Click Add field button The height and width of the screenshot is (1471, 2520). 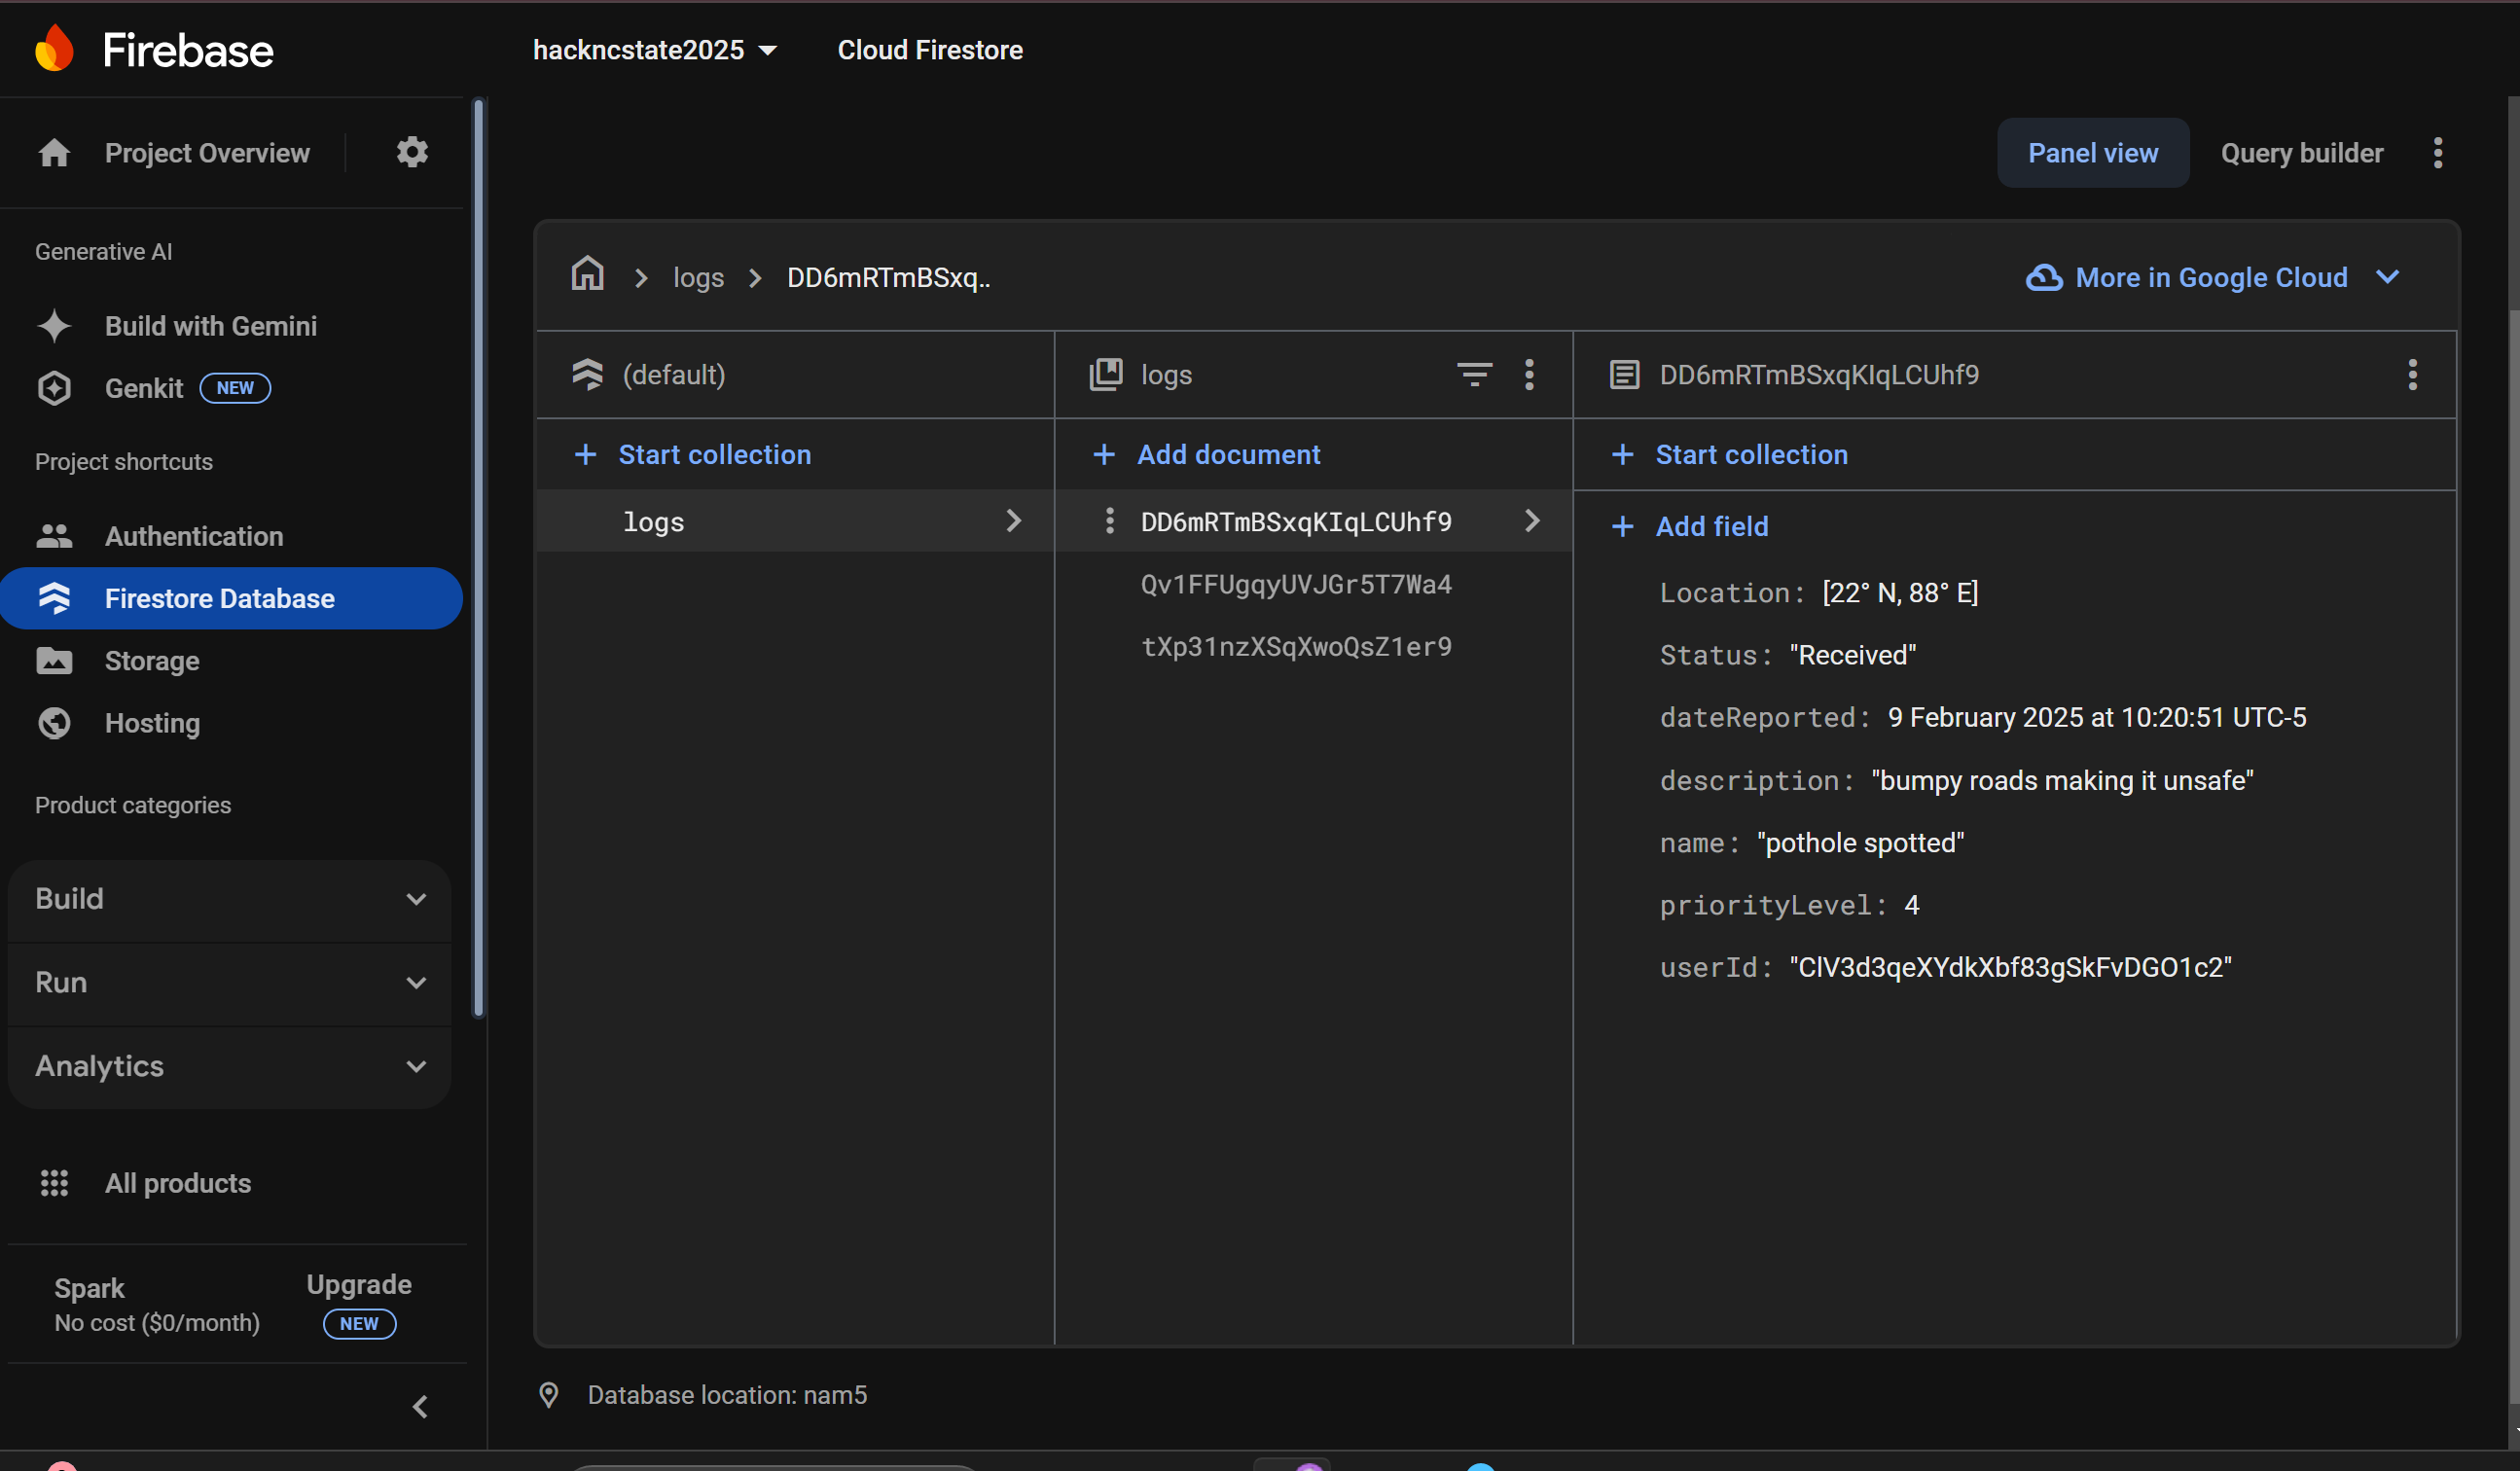(1710, 526)
